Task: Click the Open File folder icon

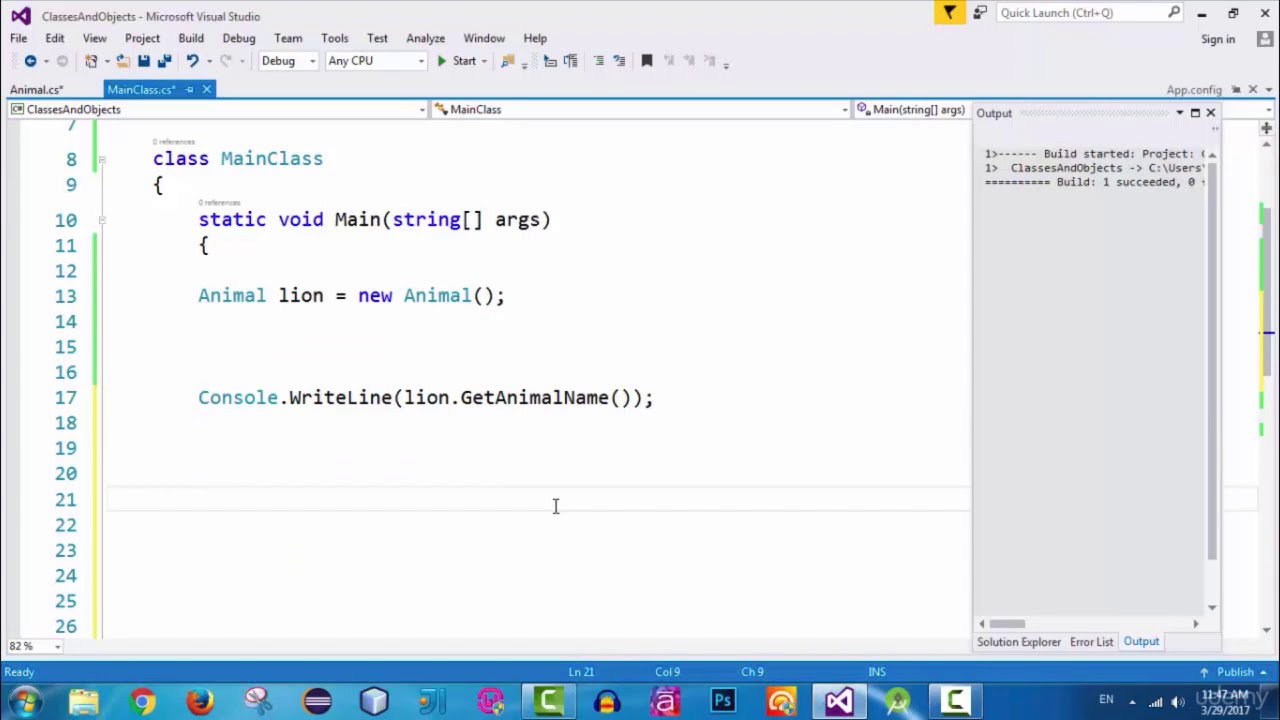Action: [122, 61]
